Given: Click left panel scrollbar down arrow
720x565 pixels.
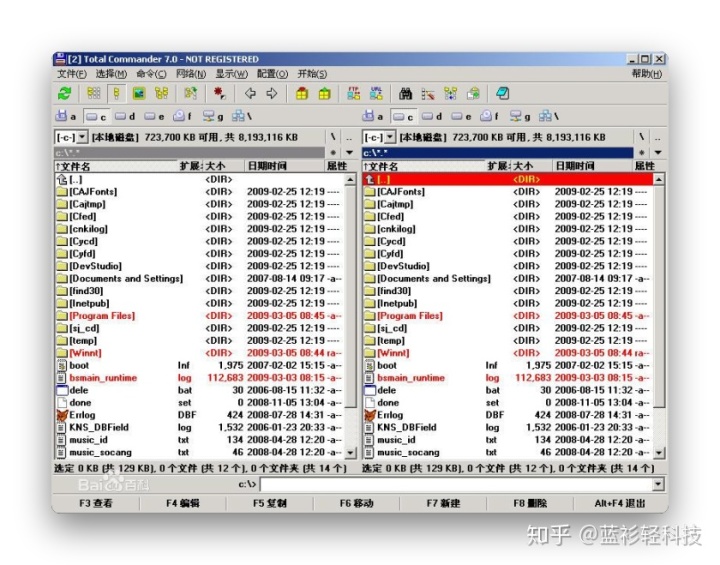Looking at the screenshot, I should pos(350,452).
